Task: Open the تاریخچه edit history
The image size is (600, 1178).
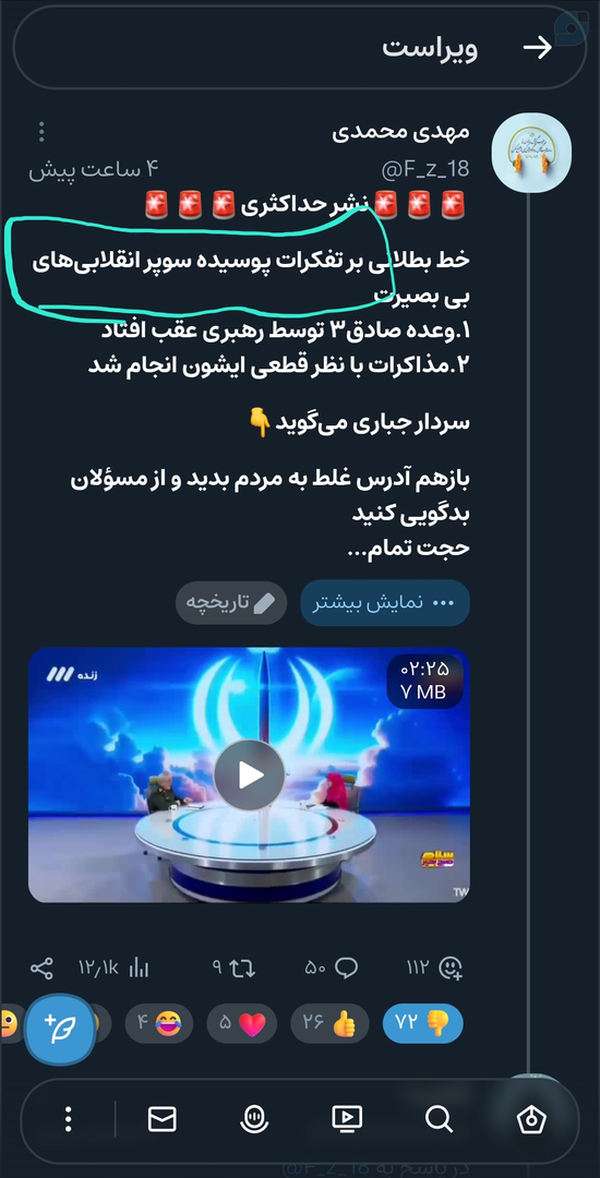Action: pos(231,603)
